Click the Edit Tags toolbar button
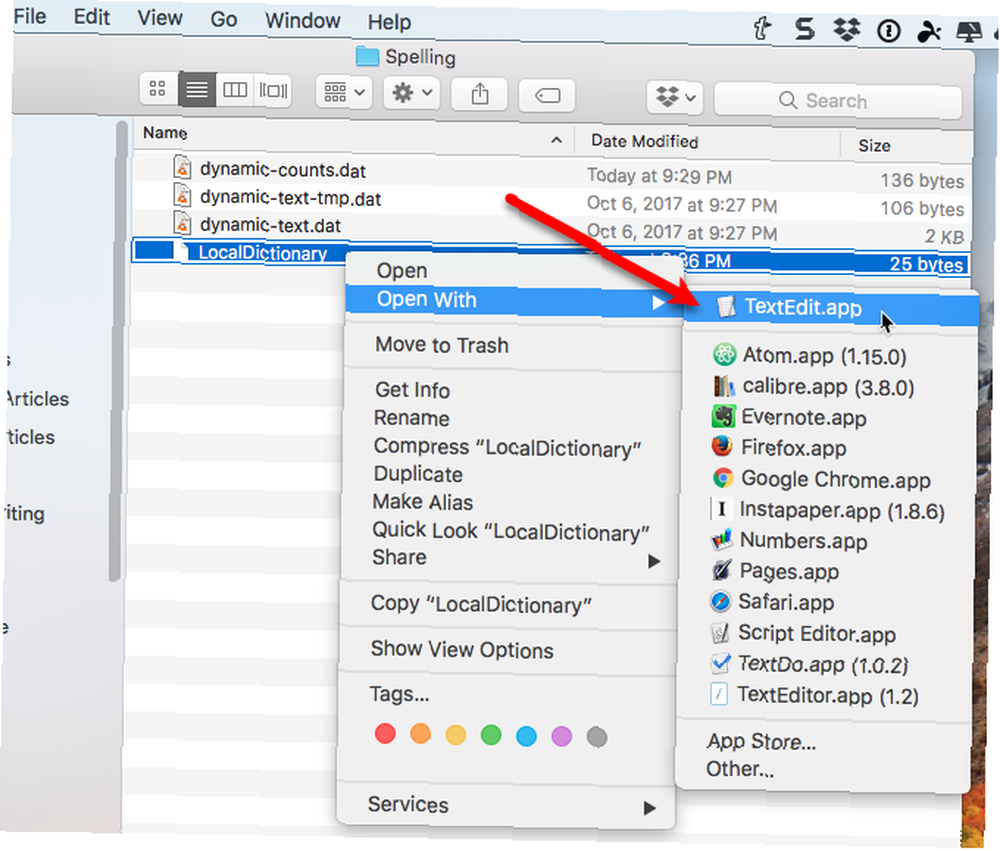This screenshot has width=1000, height=851. 547,96
